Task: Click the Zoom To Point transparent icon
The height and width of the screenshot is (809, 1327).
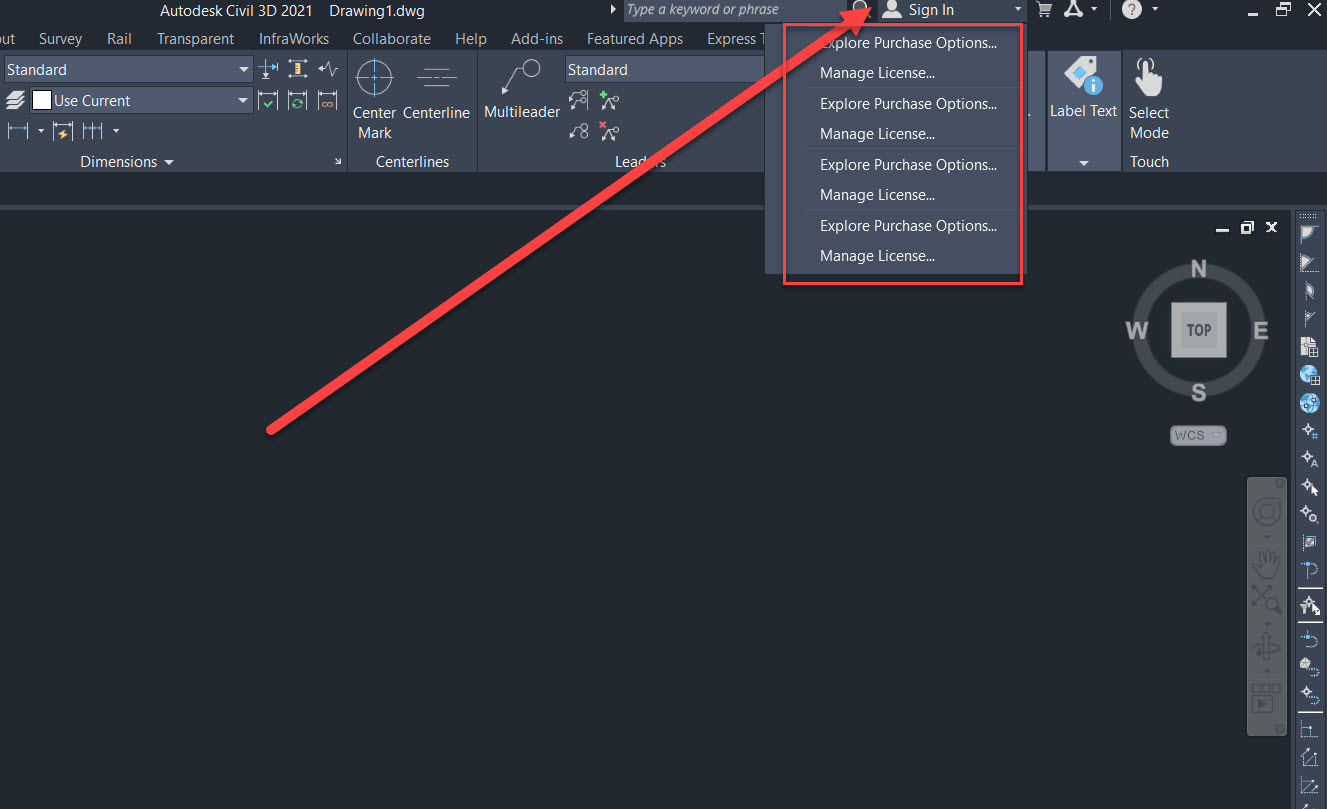Action: (x=1309, y=515)
